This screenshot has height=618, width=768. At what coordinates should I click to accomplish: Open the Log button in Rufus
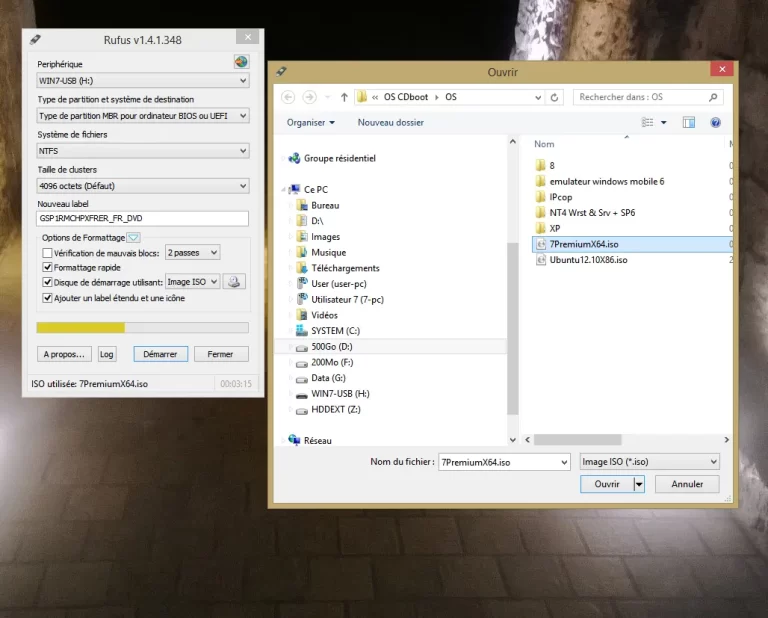point(106,354)
